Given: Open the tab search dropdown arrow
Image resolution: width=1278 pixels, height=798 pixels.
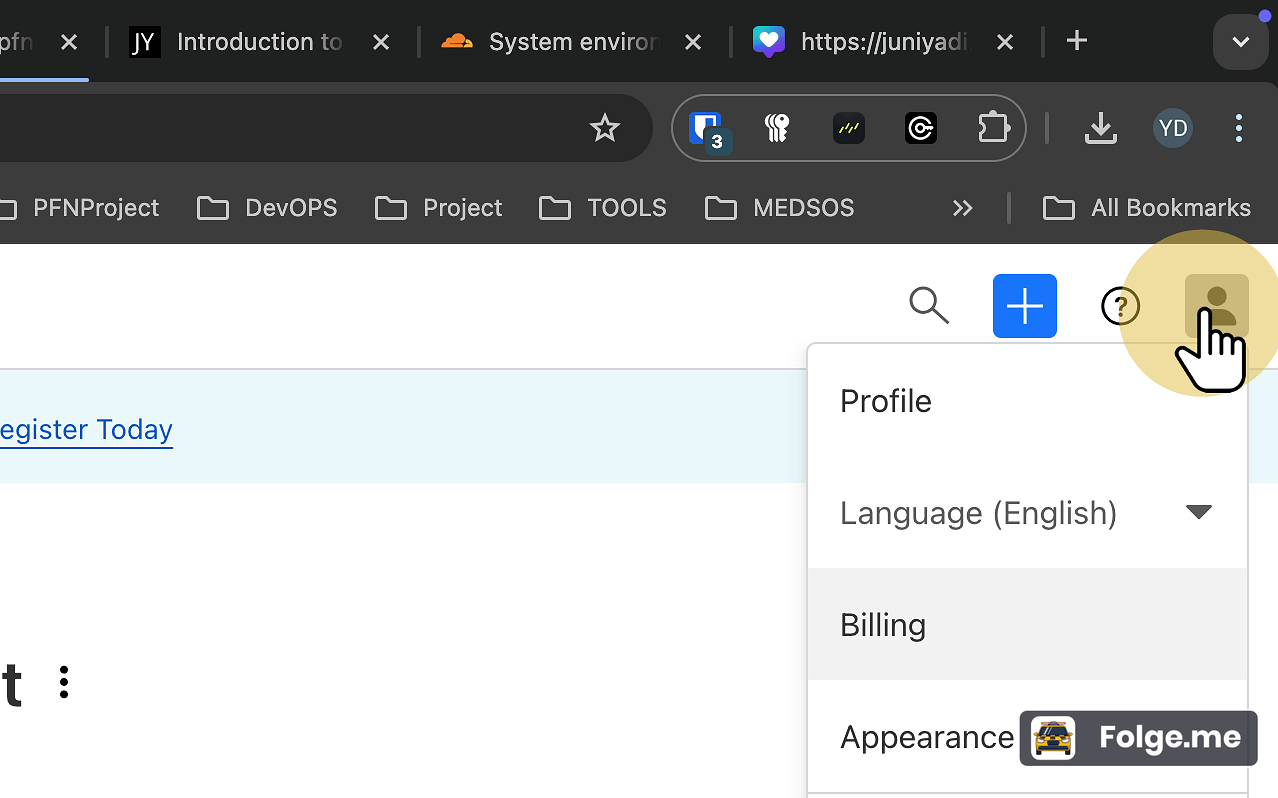Looking at the screenshot, I should coord(1241,42).
